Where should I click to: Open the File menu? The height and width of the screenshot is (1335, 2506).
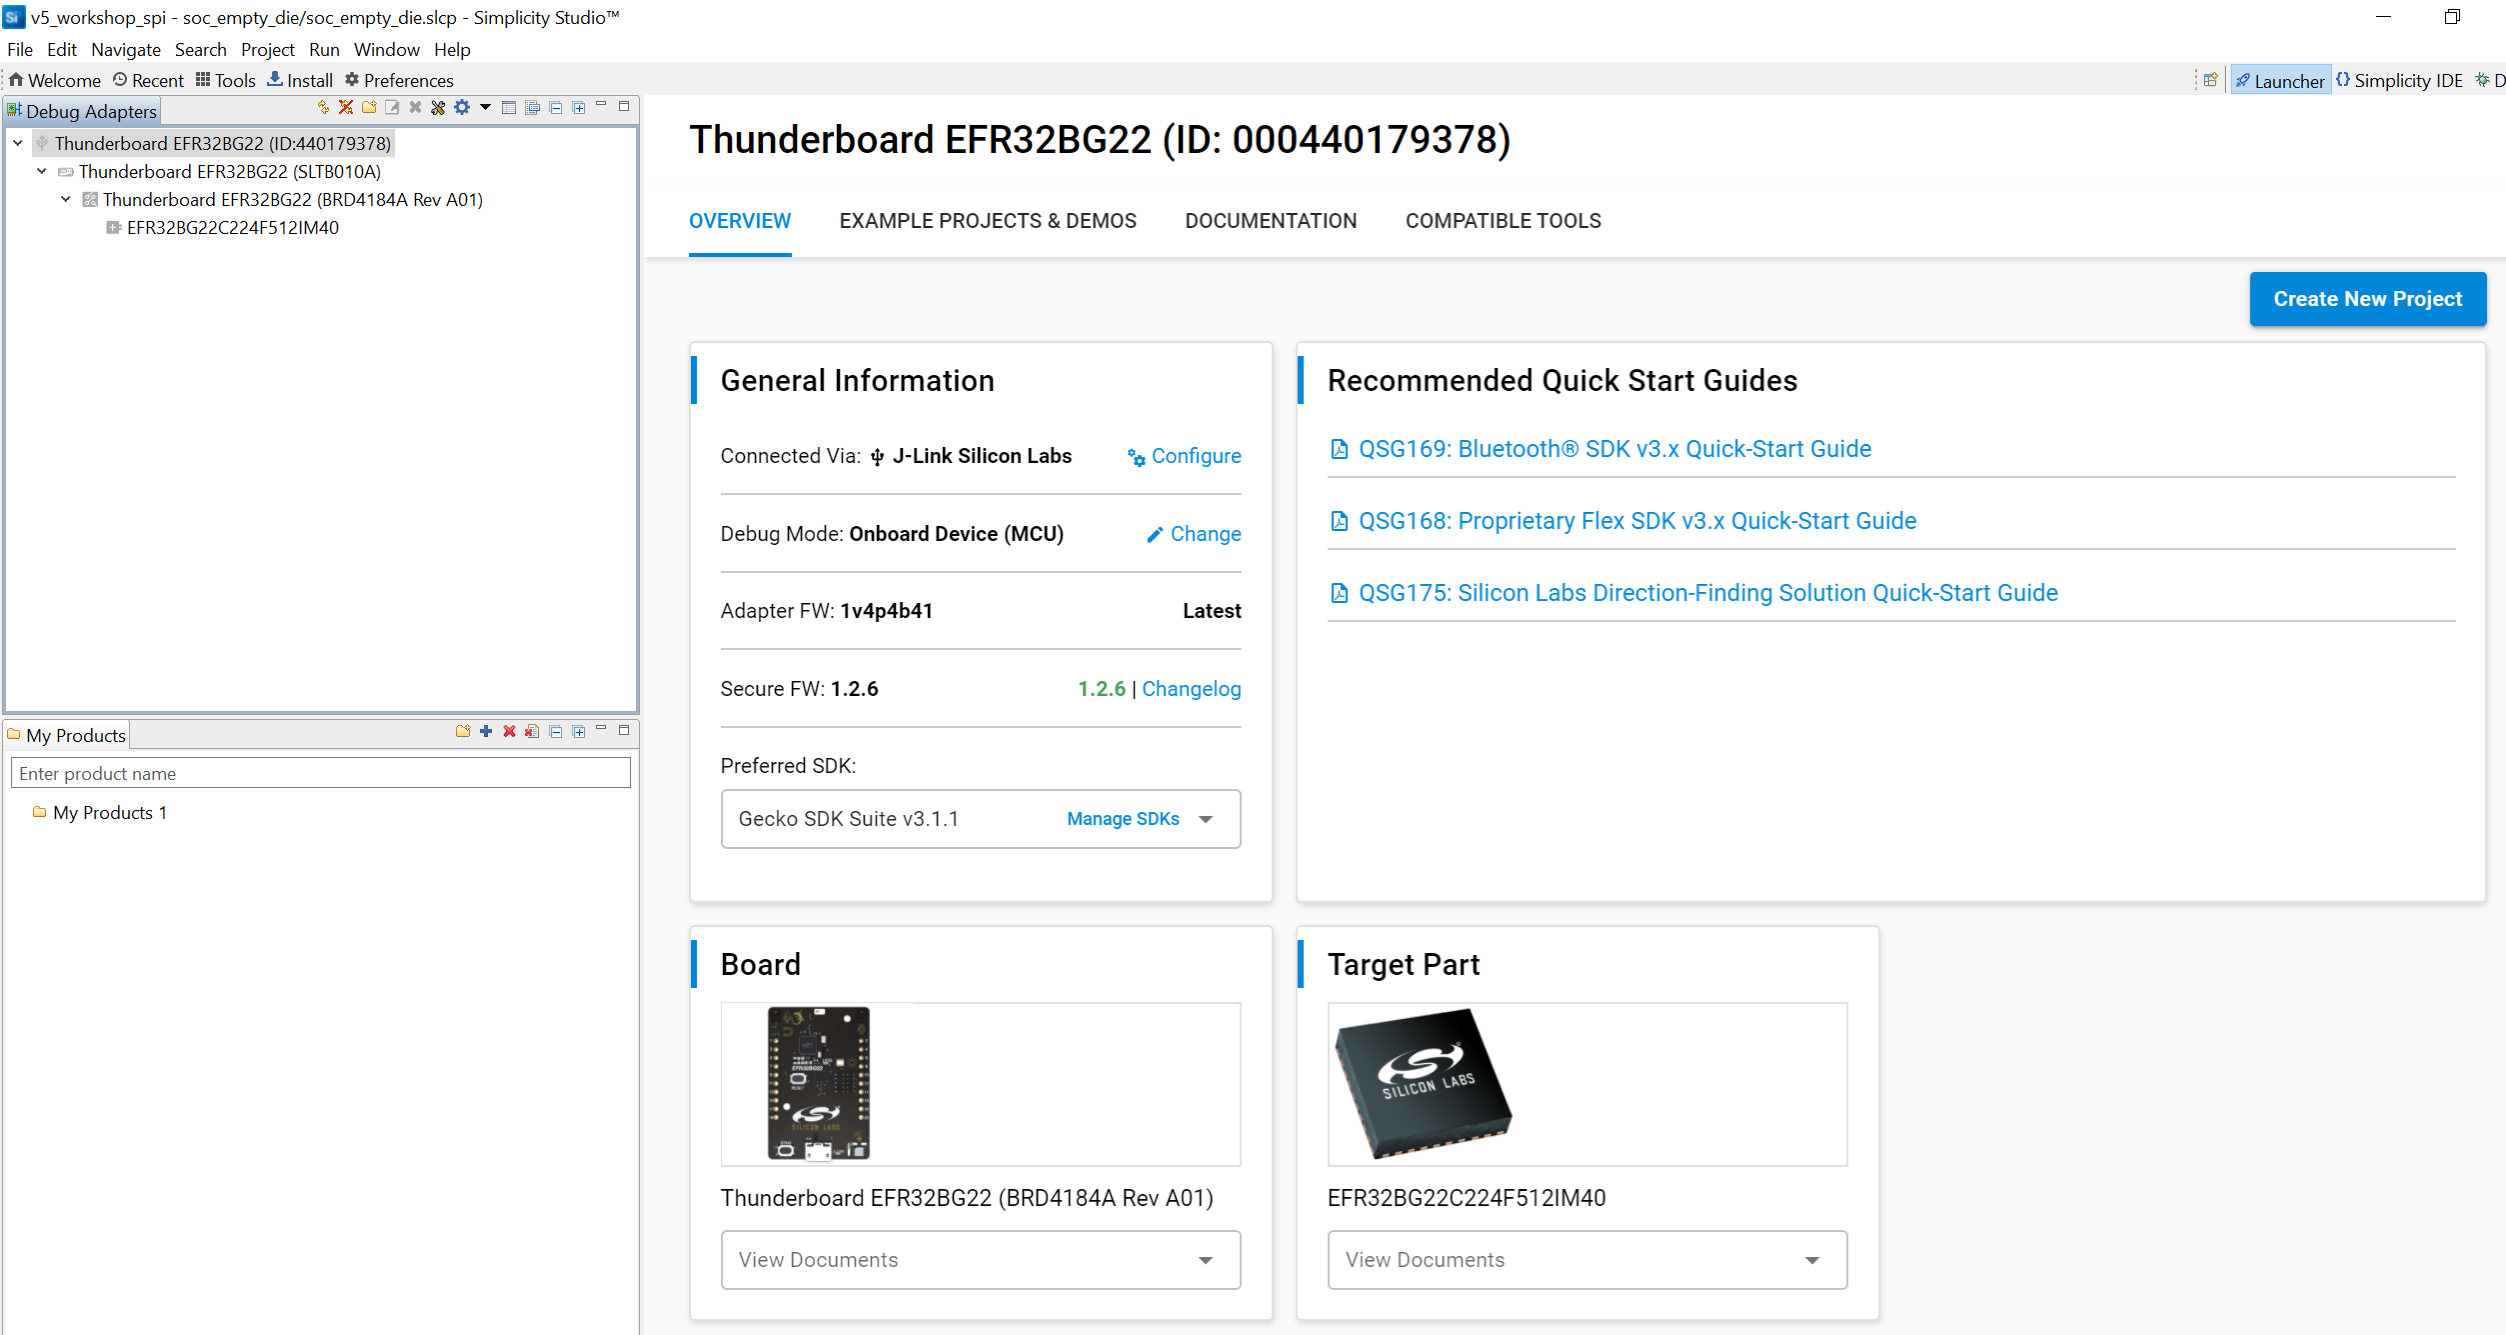(20, 49)
